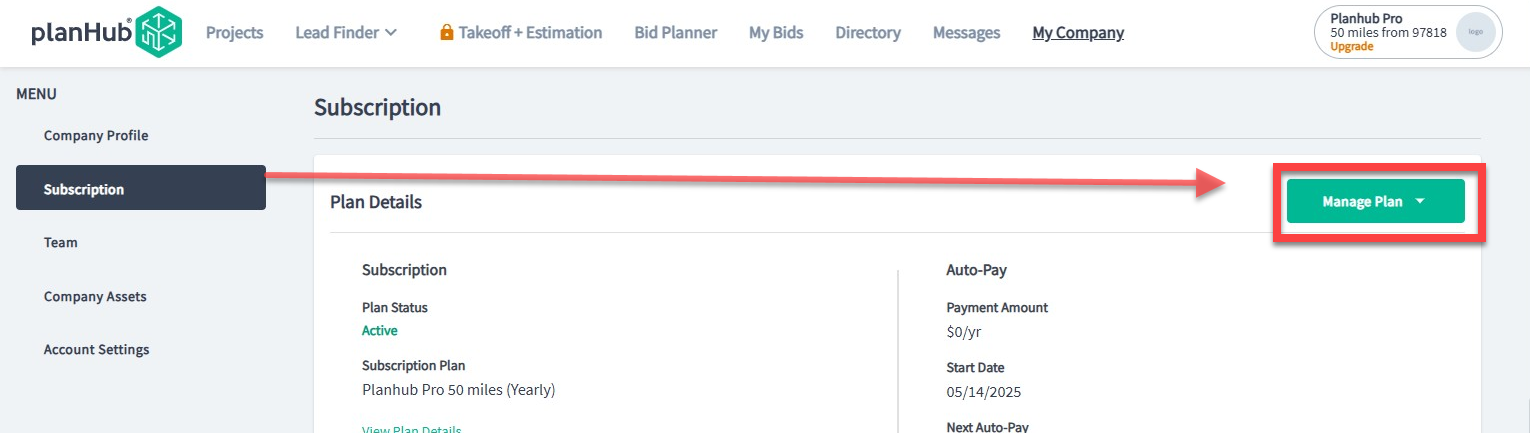Click the View Plan Details link
Image resolution: width=1530 pixels, height=433 pixels.
(x=412, y=429)
